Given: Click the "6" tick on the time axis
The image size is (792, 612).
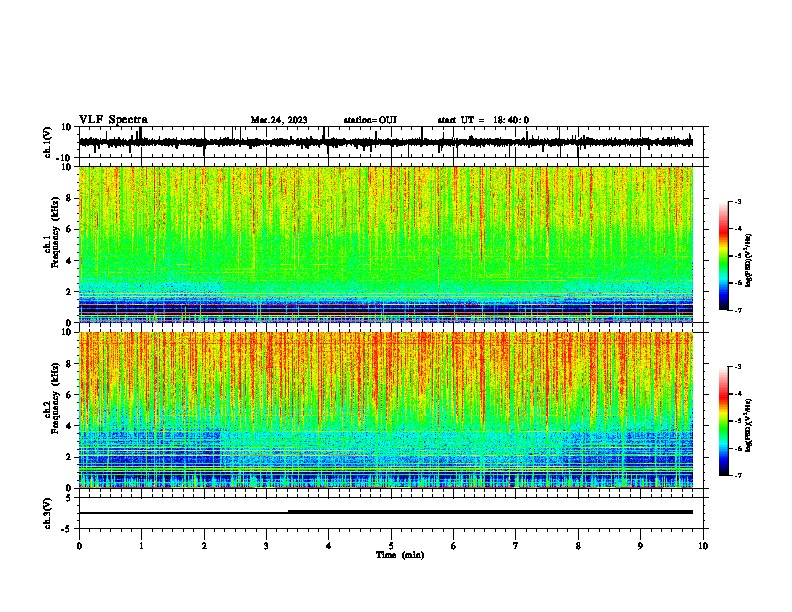Looking at the screenshot, I should [453, 546].
